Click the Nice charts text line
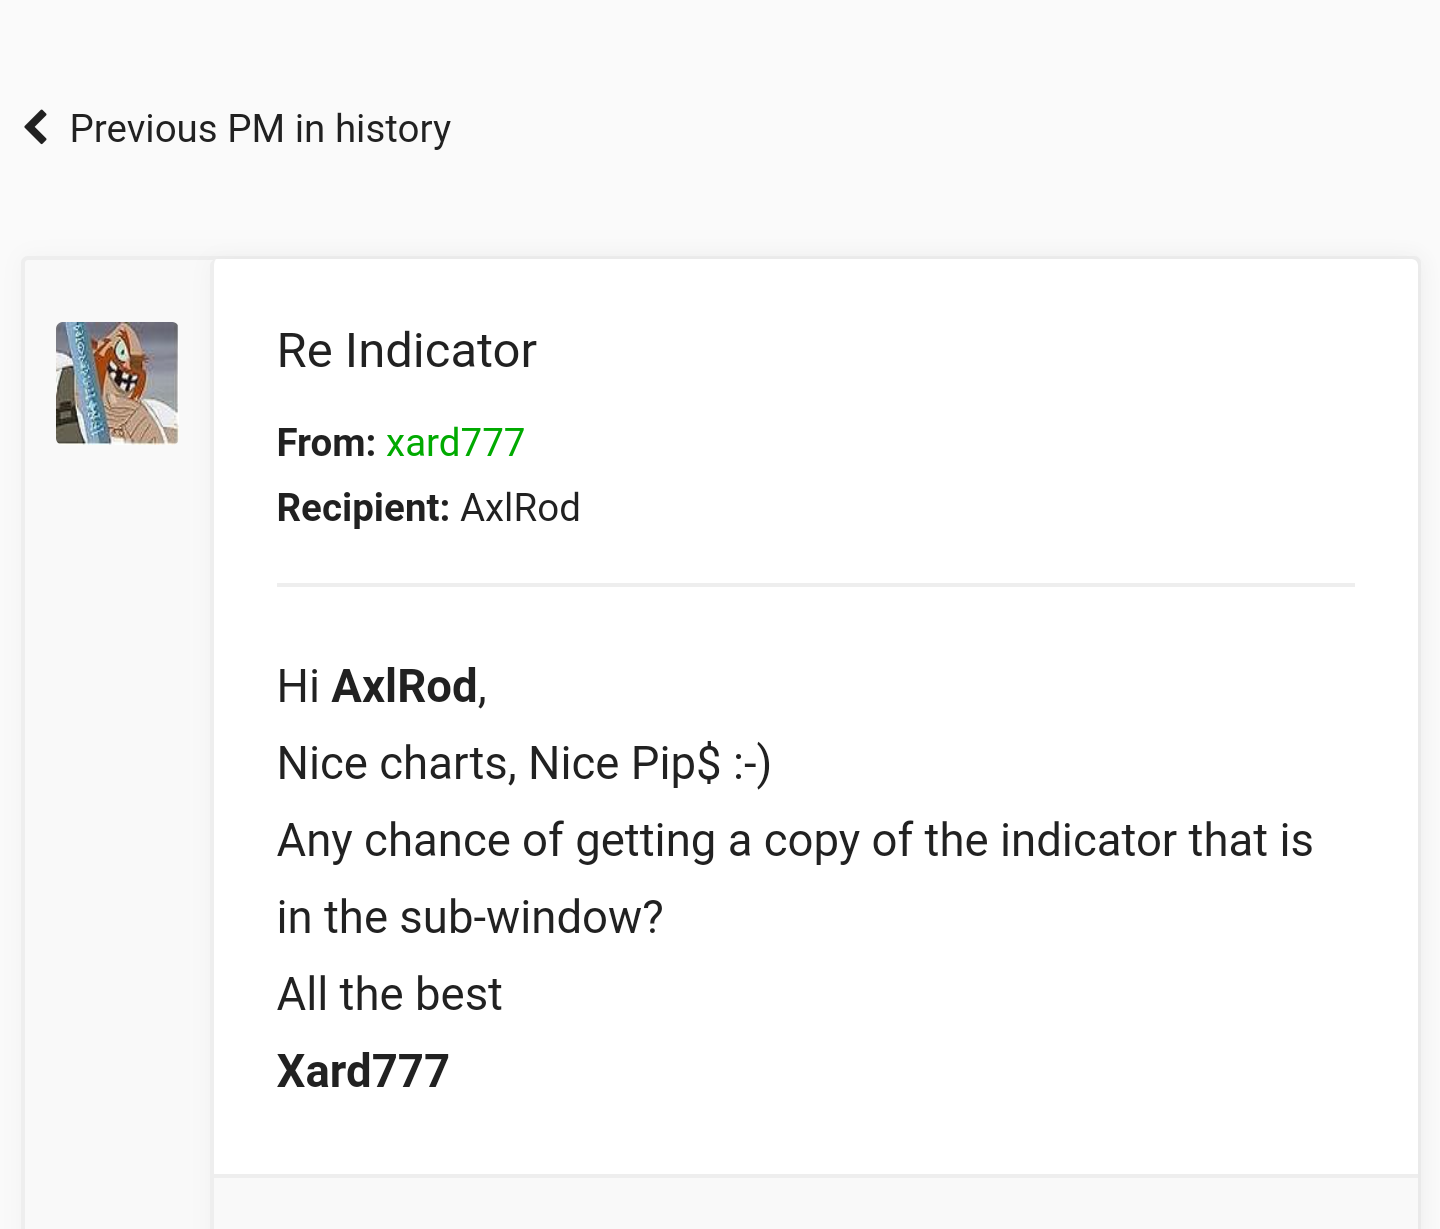Viewport: 1440px width, 1229px height. pyautogui.click(x=396, y=764)
